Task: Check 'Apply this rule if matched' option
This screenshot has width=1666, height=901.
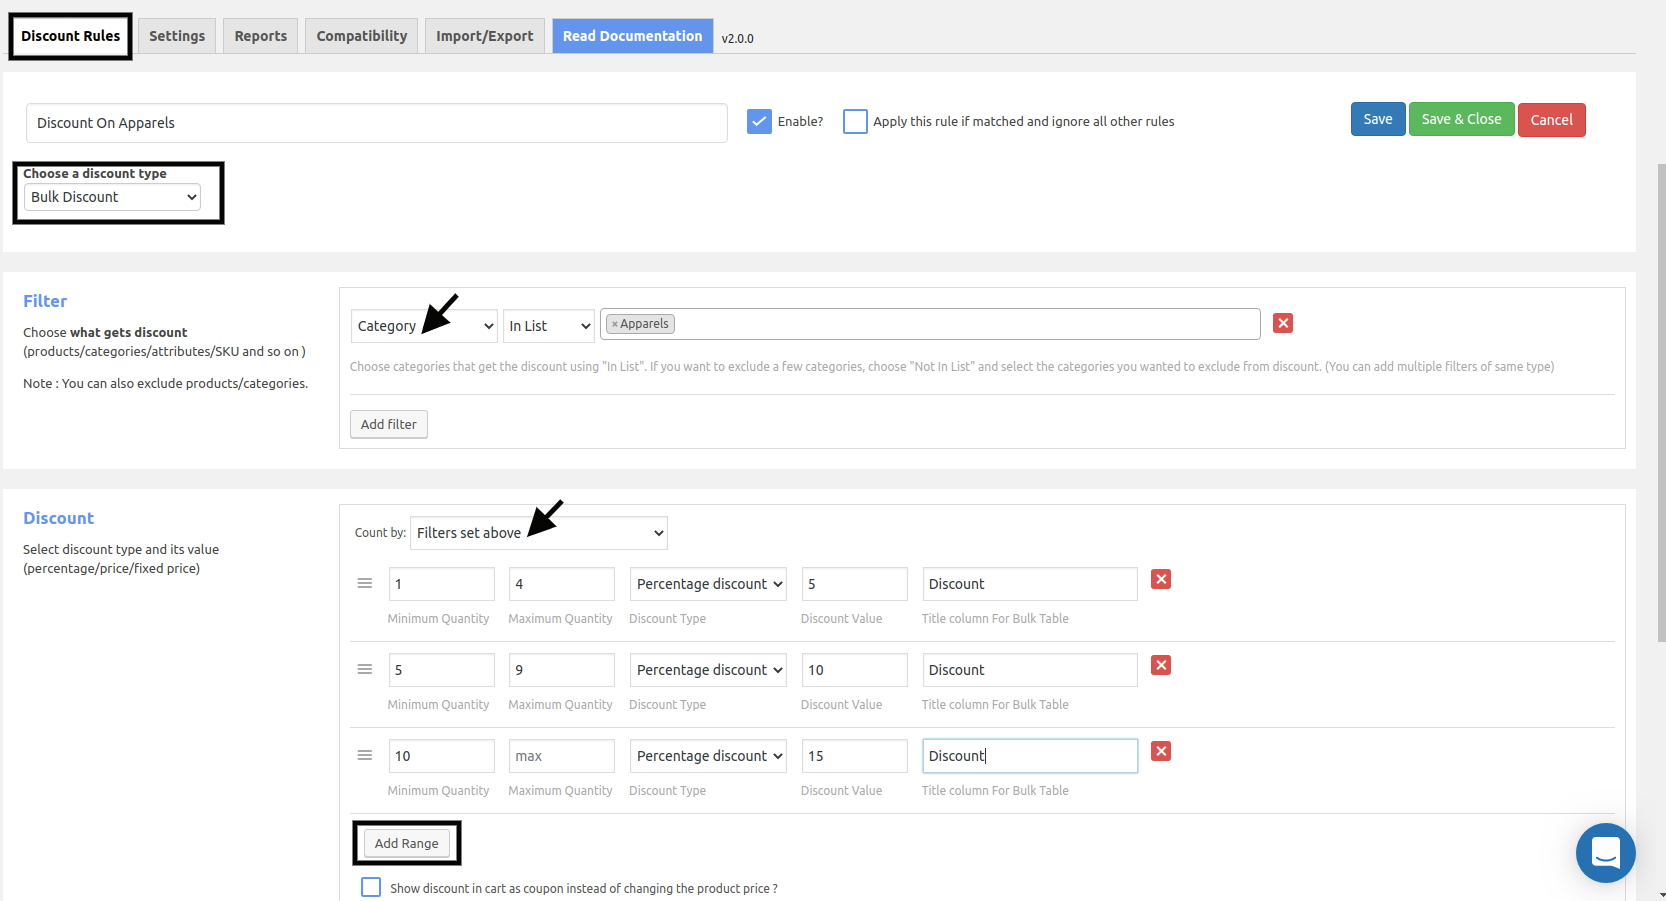Action: [x=855, y=121]
